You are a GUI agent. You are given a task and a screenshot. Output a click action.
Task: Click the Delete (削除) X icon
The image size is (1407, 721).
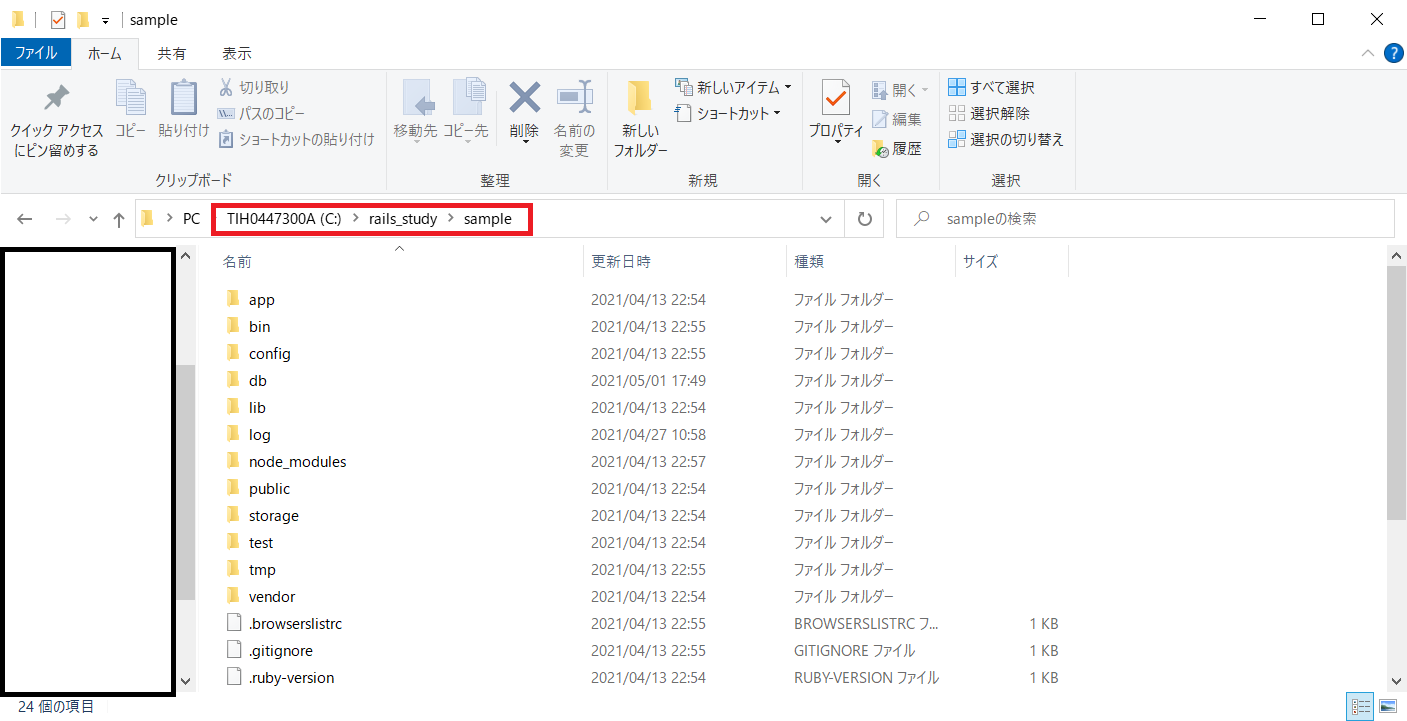point(524,98)
